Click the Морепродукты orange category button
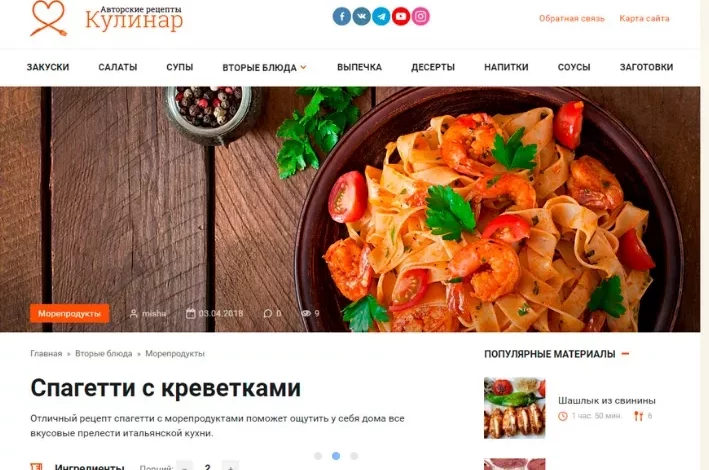 [70, 313]
